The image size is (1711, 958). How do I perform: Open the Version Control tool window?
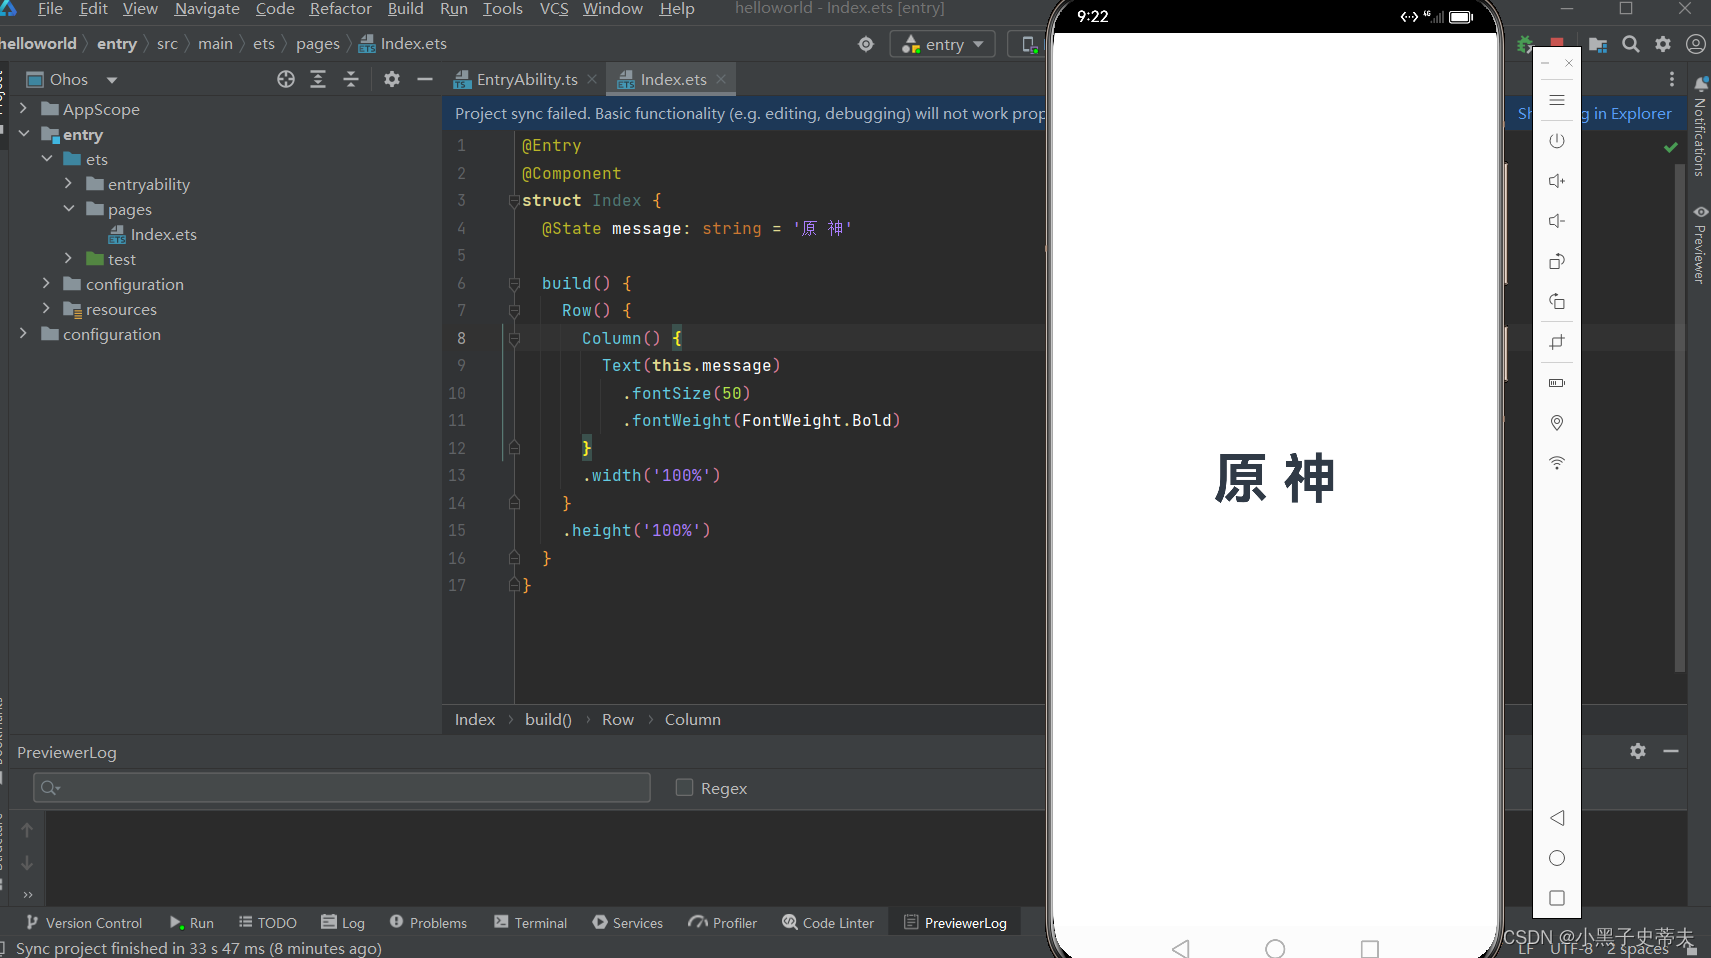tap(84, 922)
